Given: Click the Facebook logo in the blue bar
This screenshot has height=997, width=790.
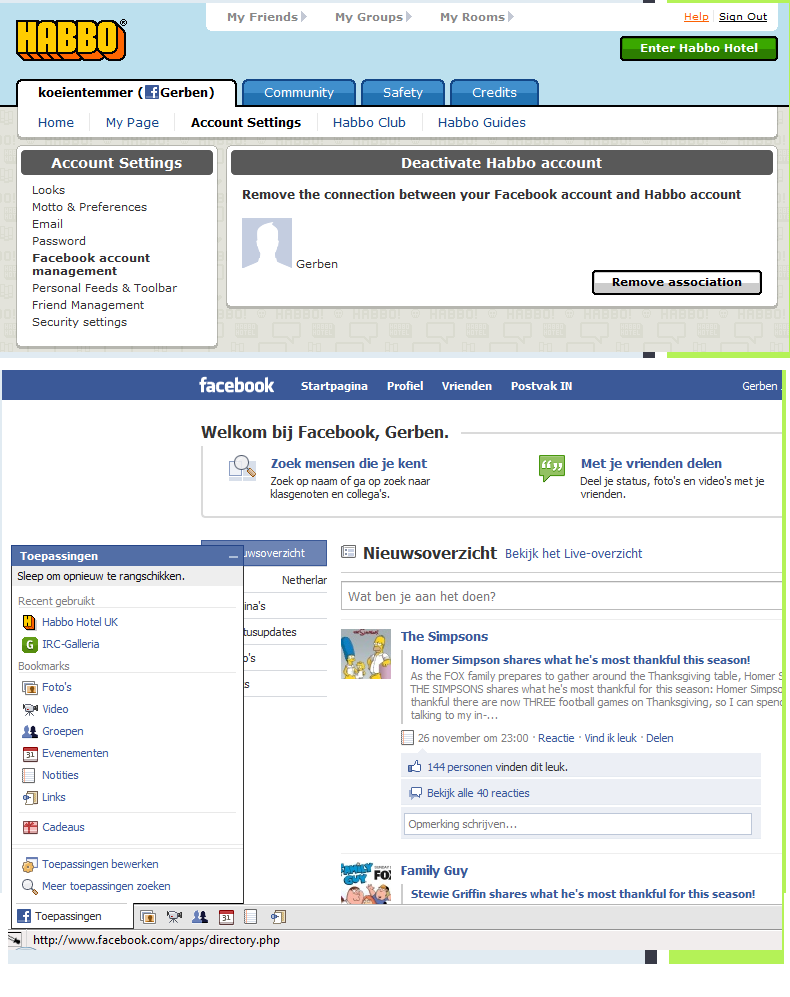Looking at the screenshot, I should pos(237,385).
